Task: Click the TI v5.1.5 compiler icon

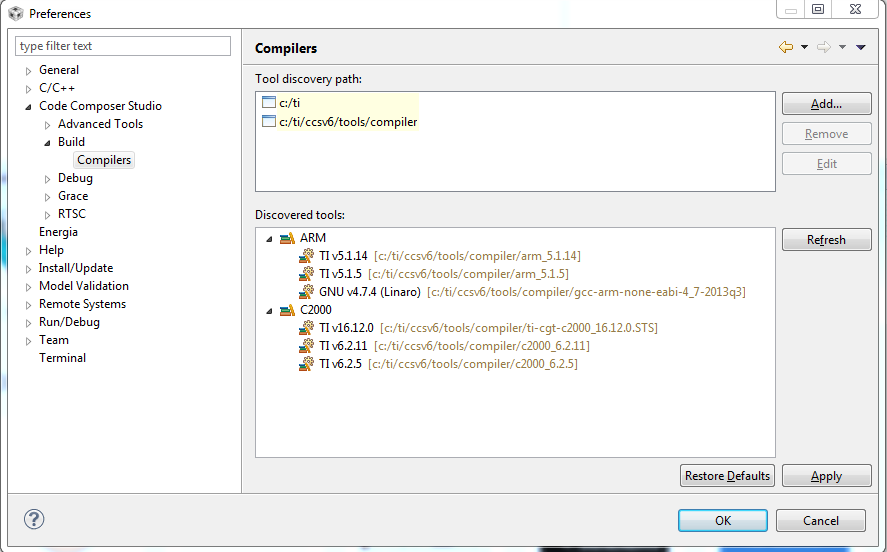Action: 307,274
